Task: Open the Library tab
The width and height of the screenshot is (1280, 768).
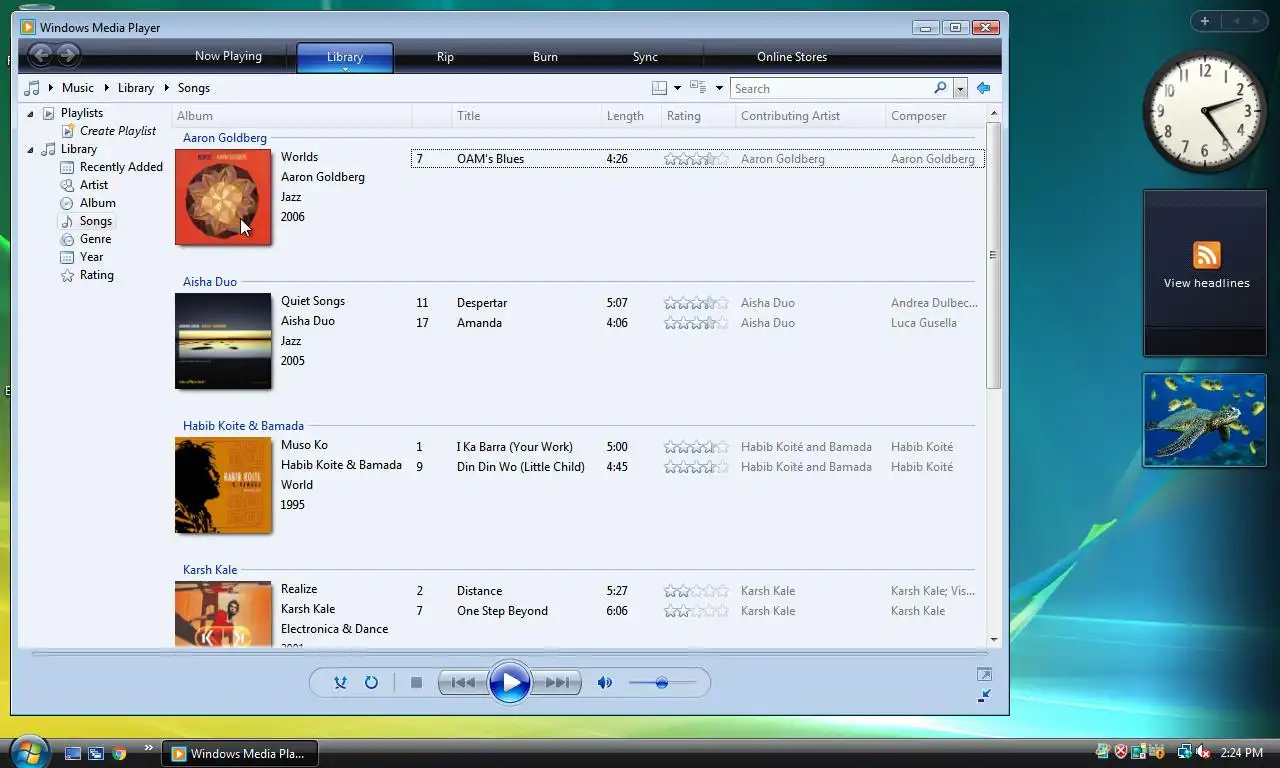Action: pos(345,56)
